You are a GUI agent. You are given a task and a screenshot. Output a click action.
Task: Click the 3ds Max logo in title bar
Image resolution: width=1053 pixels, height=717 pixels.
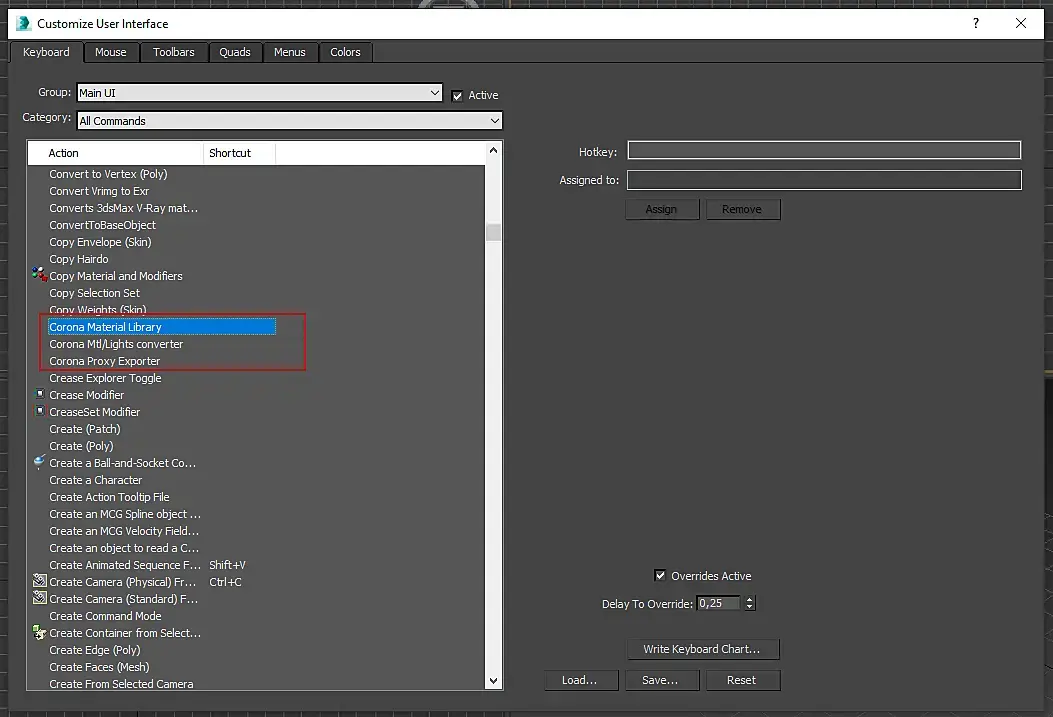[24, 23]
